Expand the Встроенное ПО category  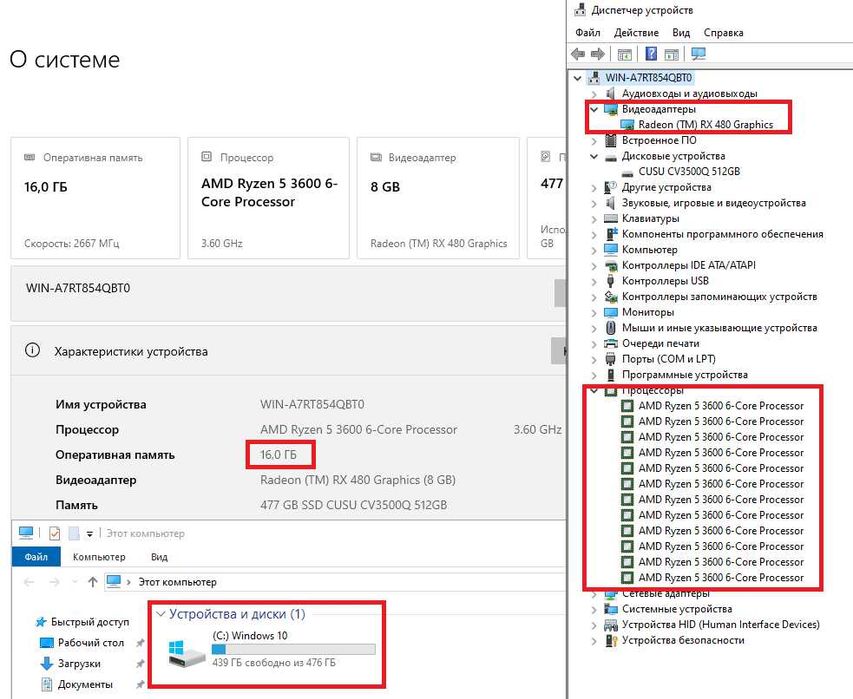click(x=594, y=140)
